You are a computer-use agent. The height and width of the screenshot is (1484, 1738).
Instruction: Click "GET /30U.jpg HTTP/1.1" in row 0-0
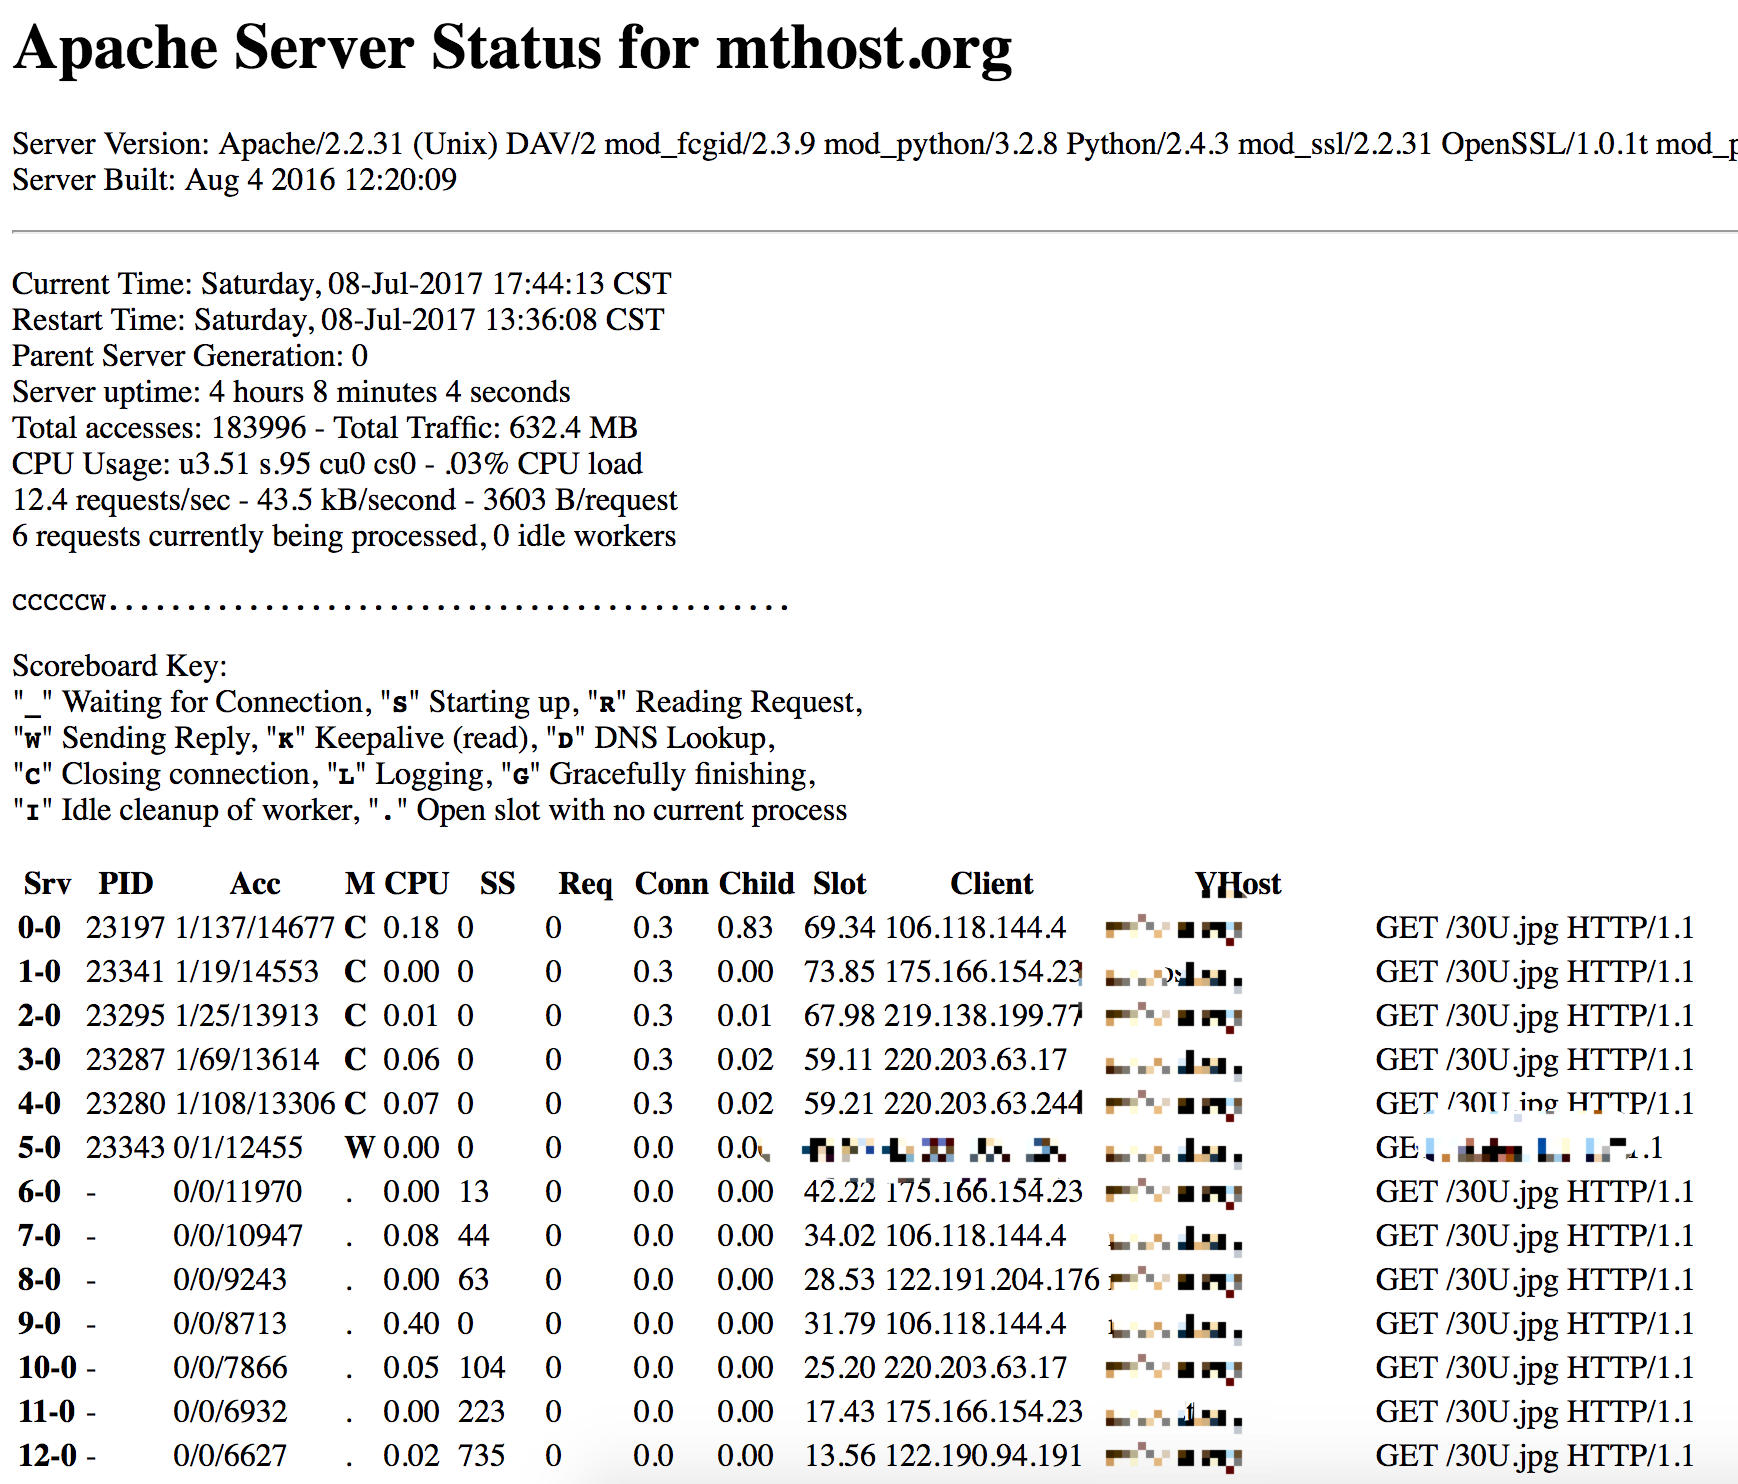tap(1535, 928)
